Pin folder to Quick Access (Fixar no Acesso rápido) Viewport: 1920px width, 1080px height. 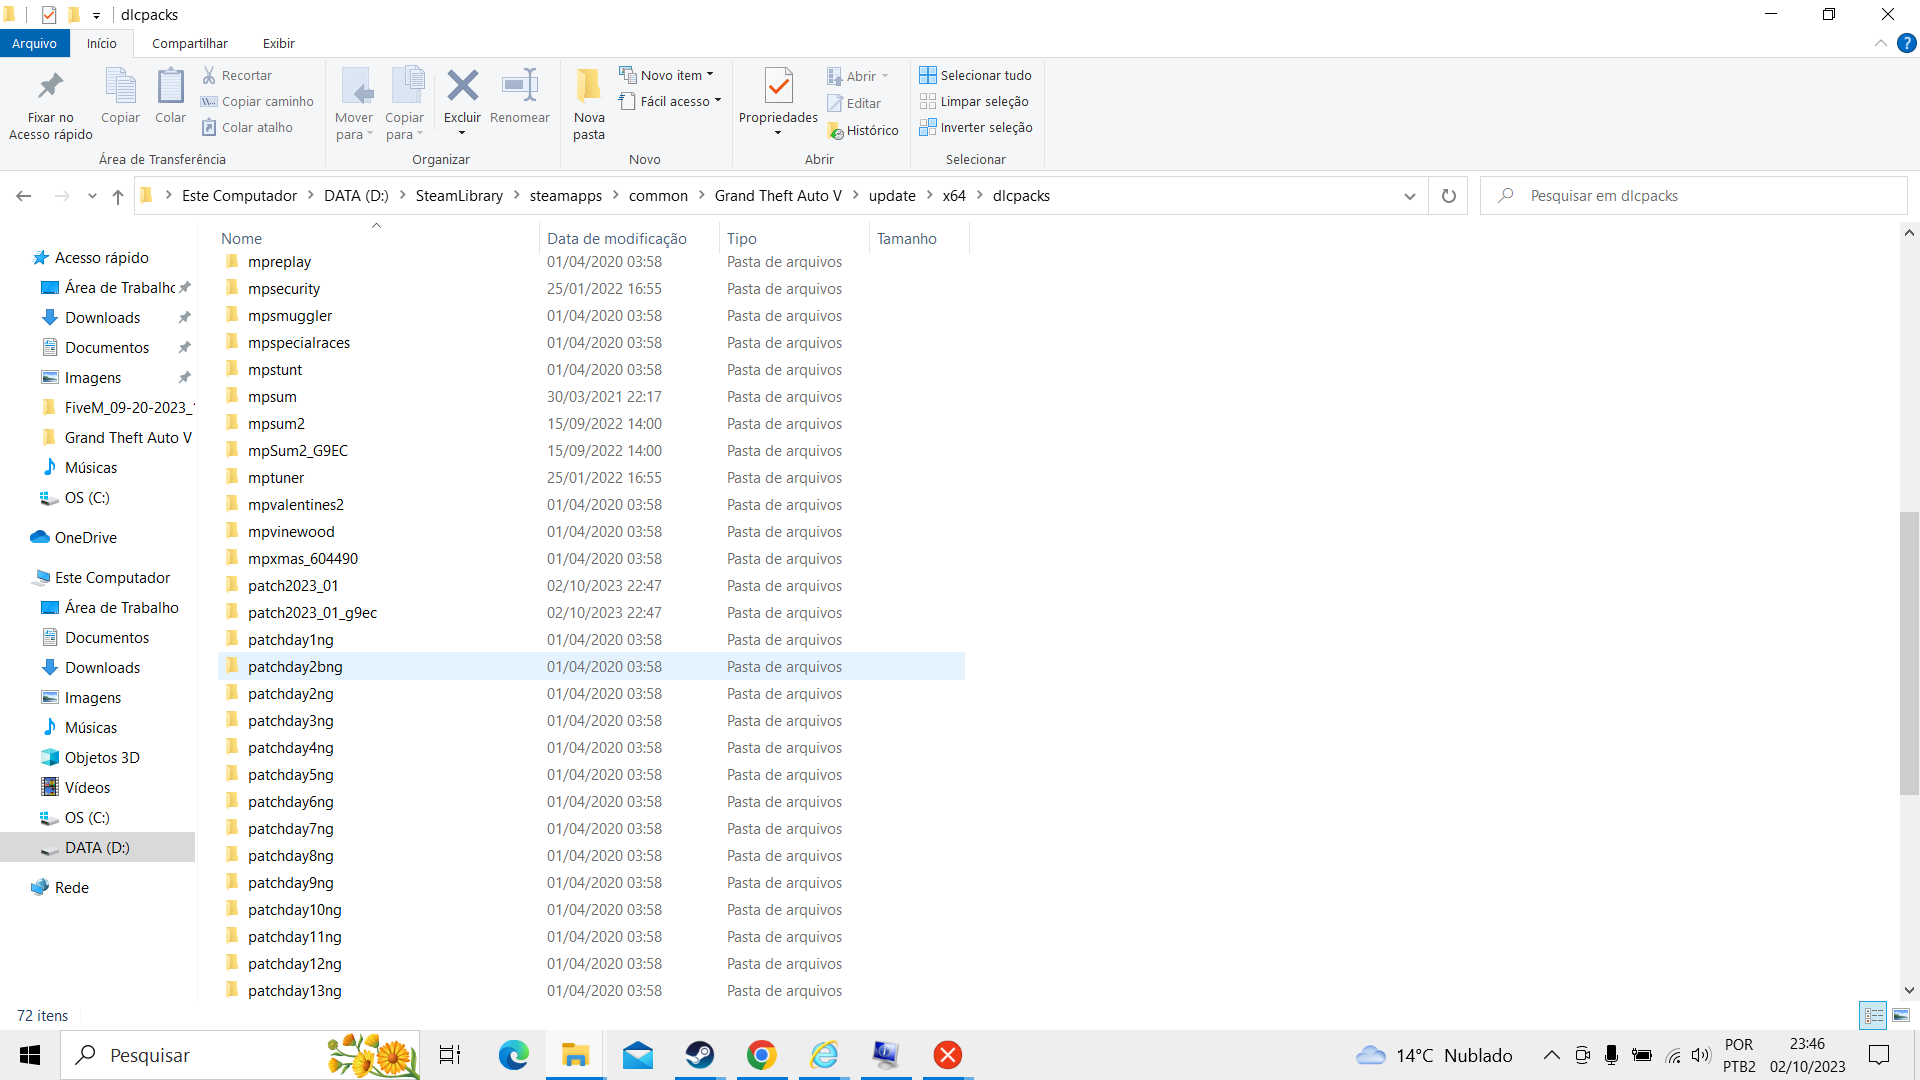tap(50, 105)
